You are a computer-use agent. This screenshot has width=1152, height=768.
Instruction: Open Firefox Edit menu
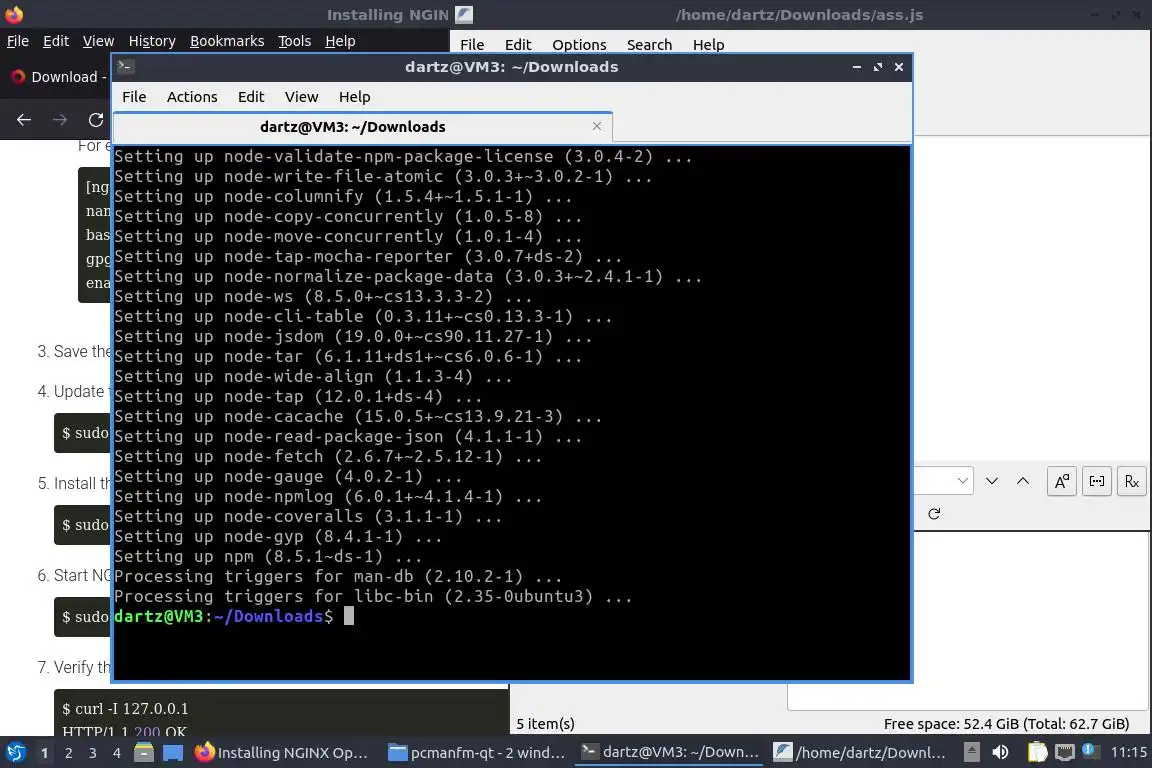(56, 41)
